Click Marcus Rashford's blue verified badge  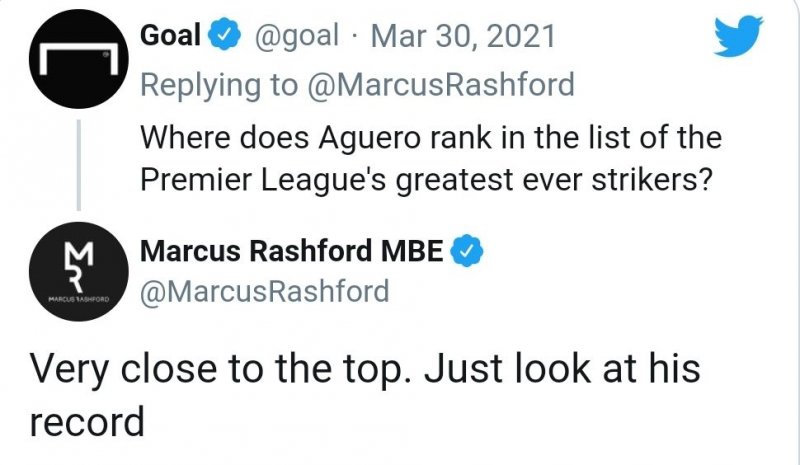click(x=466, y=252)
